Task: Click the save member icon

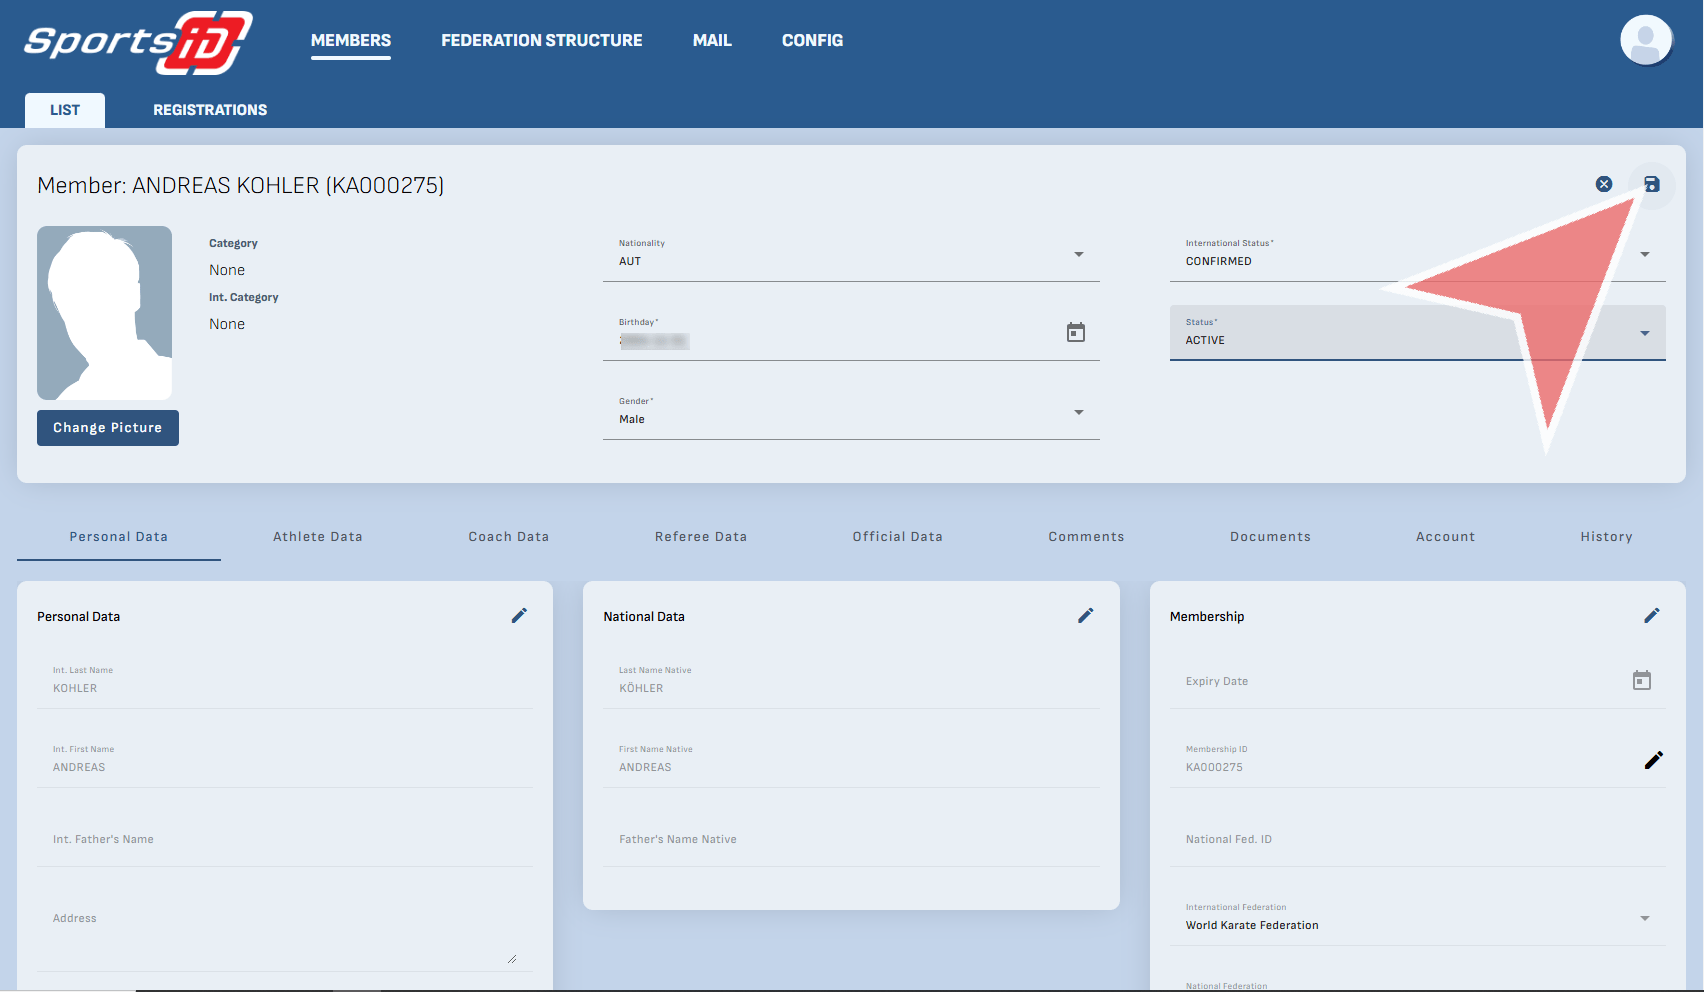Action: click(1651, 184)
